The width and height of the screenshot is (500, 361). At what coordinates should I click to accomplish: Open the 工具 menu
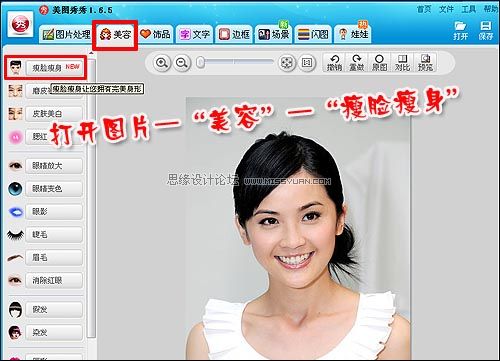click(x=468, y=9)
